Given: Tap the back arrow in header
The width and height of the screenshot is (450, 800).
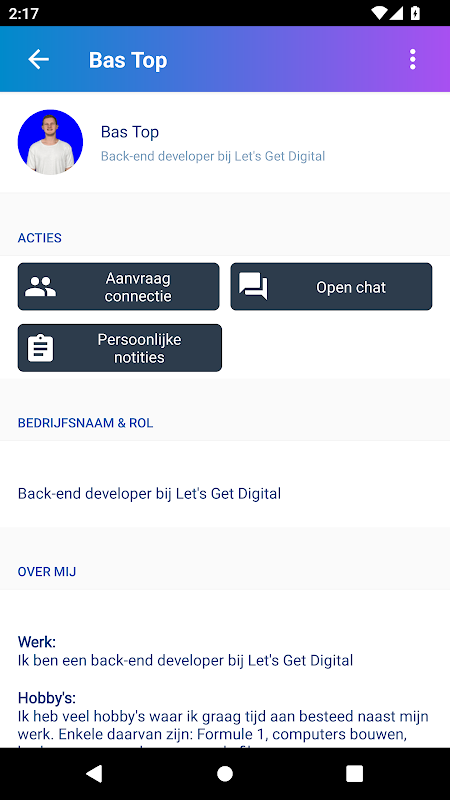Looking at the screenshot, I should click(38, 60).
